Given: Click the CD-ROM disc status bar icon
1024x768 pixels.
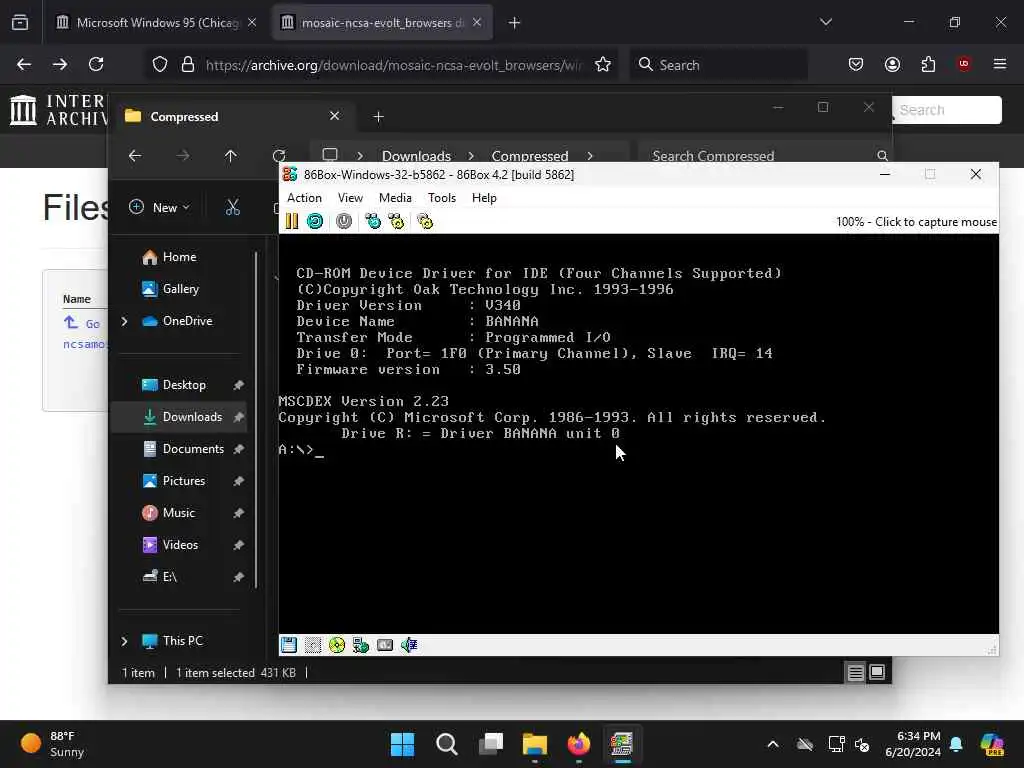Looking at the screenshot, I should 337,645.
